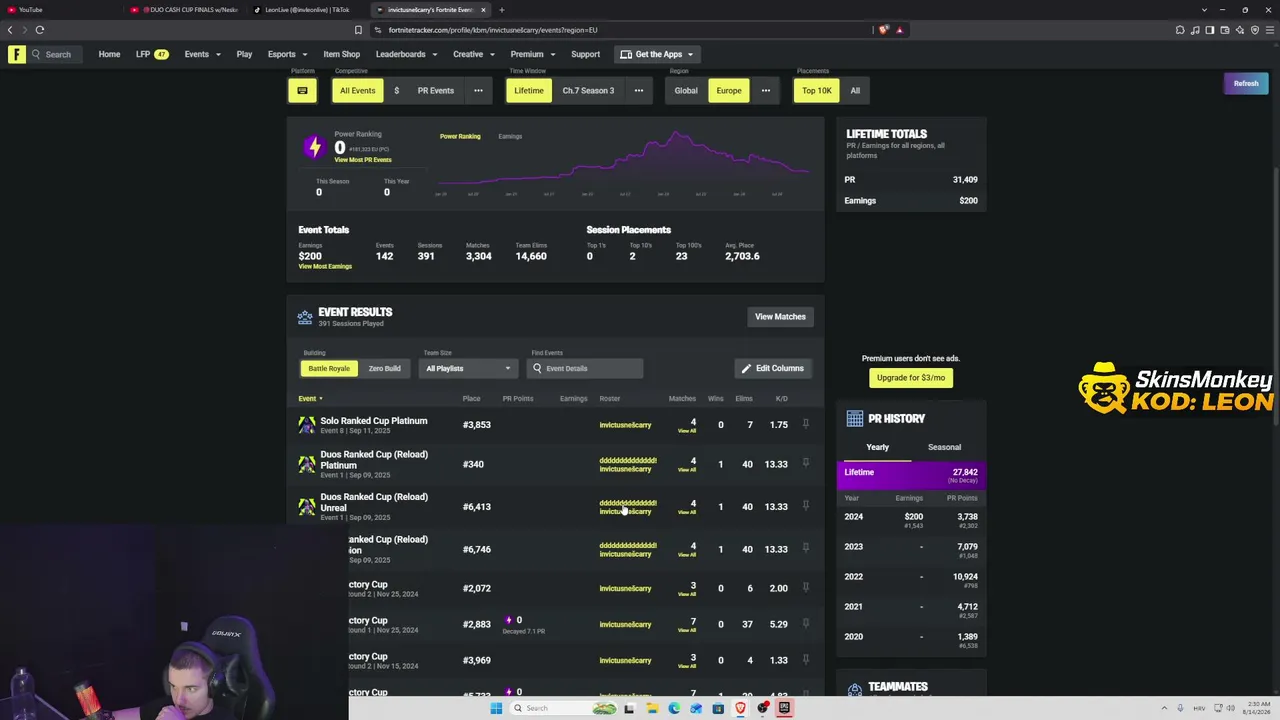Select the keyboard platform filter icon

pos(302,90)
